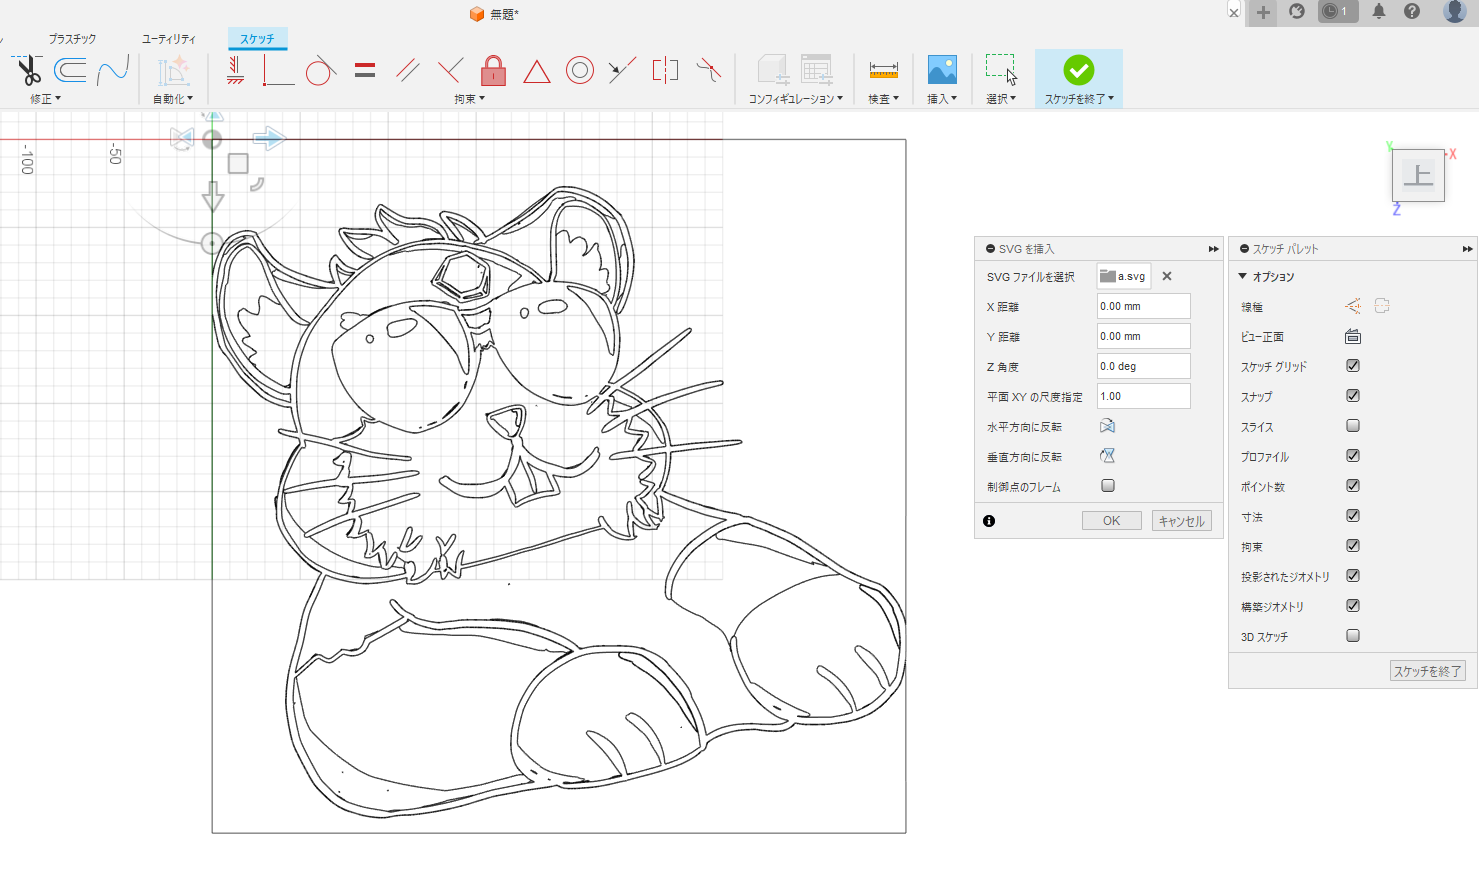Click the ビュー正面 look-at icon

[1353, 336]
